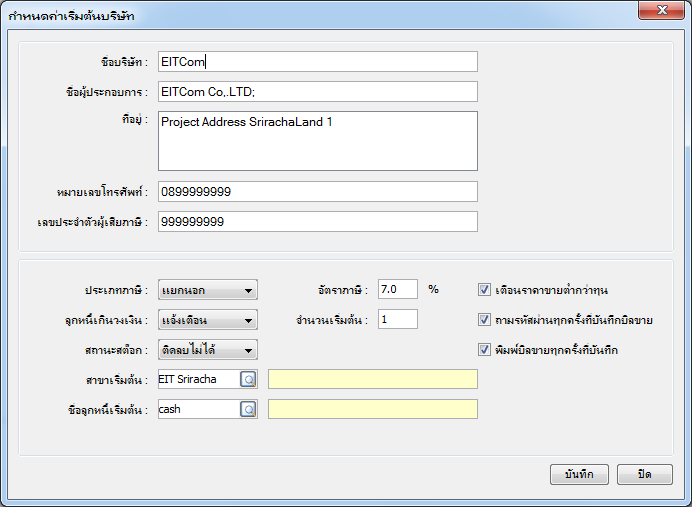Toggle the เตือนราคาขายต่ำกว่าทุน checkbox
The image size is (692, 507).
485,290
